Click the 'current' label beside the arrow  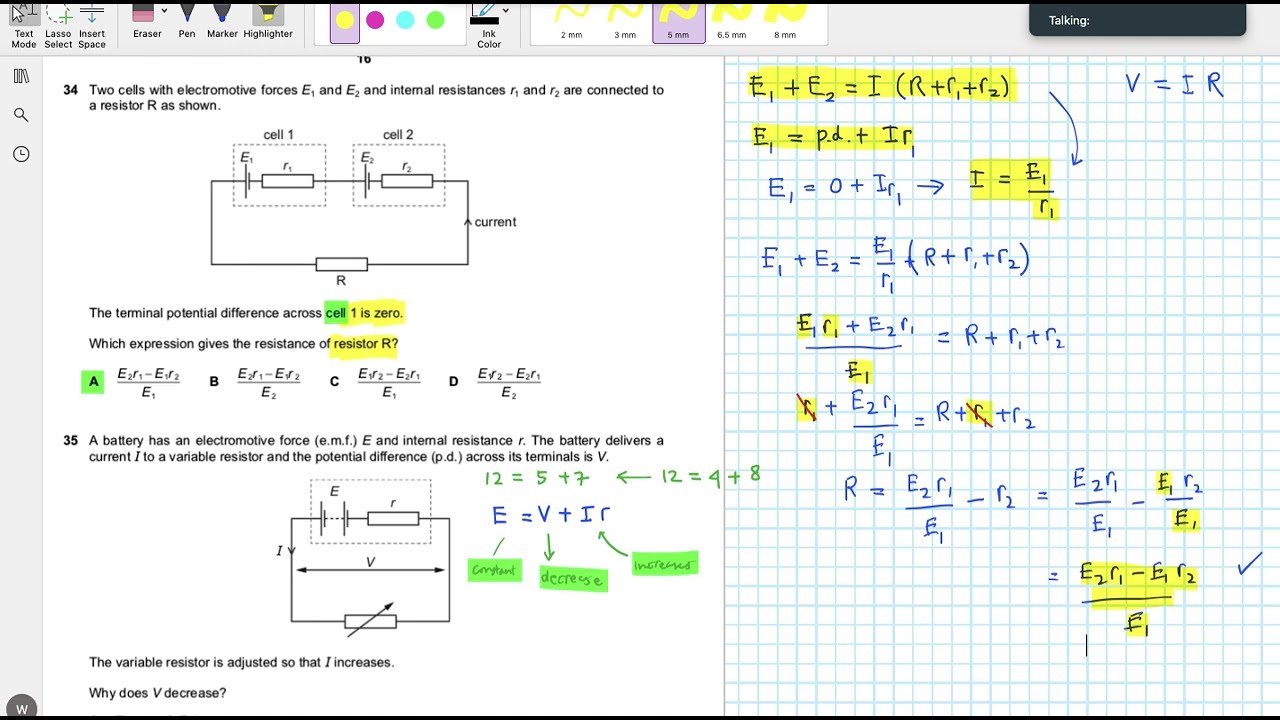click(495, 222)
